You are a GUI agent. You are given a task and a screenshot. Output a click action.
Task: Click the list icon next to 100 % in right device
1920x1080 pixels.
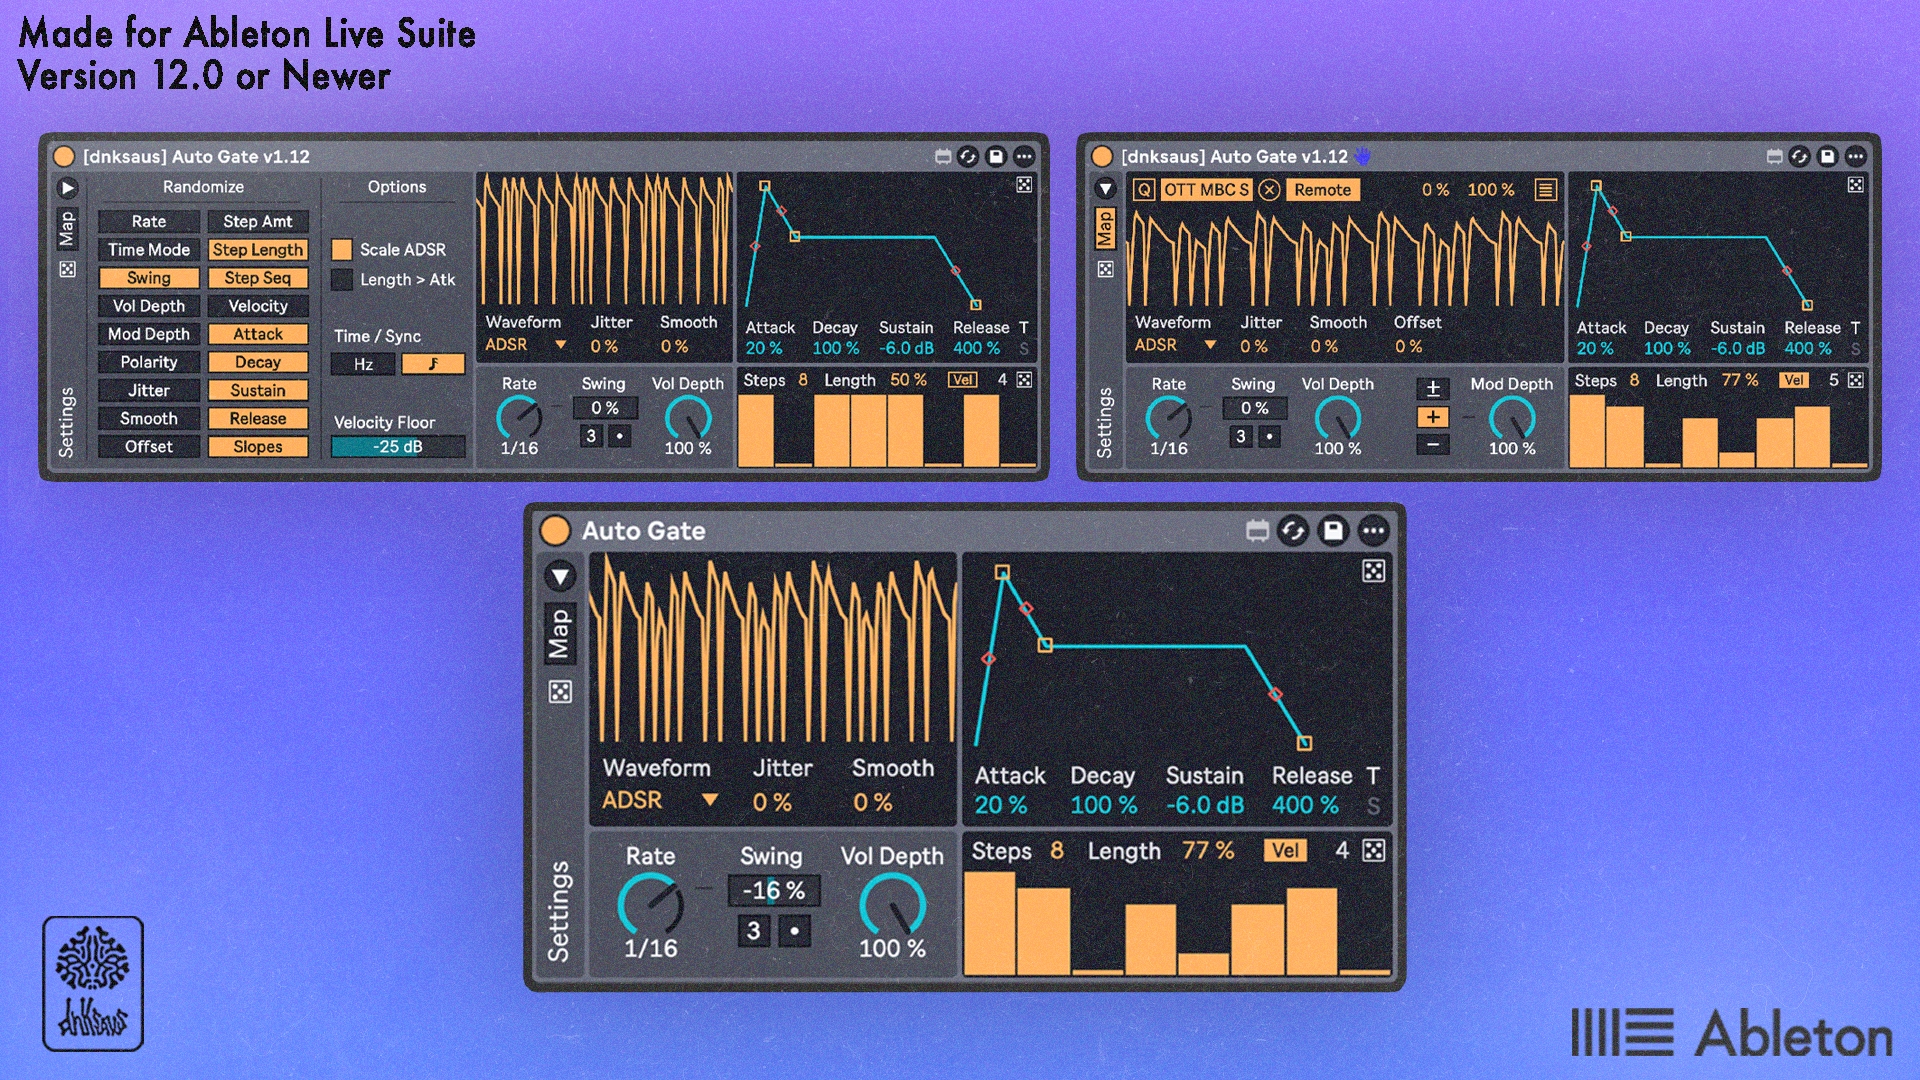pyautogui.click(x=1545, y=189)
